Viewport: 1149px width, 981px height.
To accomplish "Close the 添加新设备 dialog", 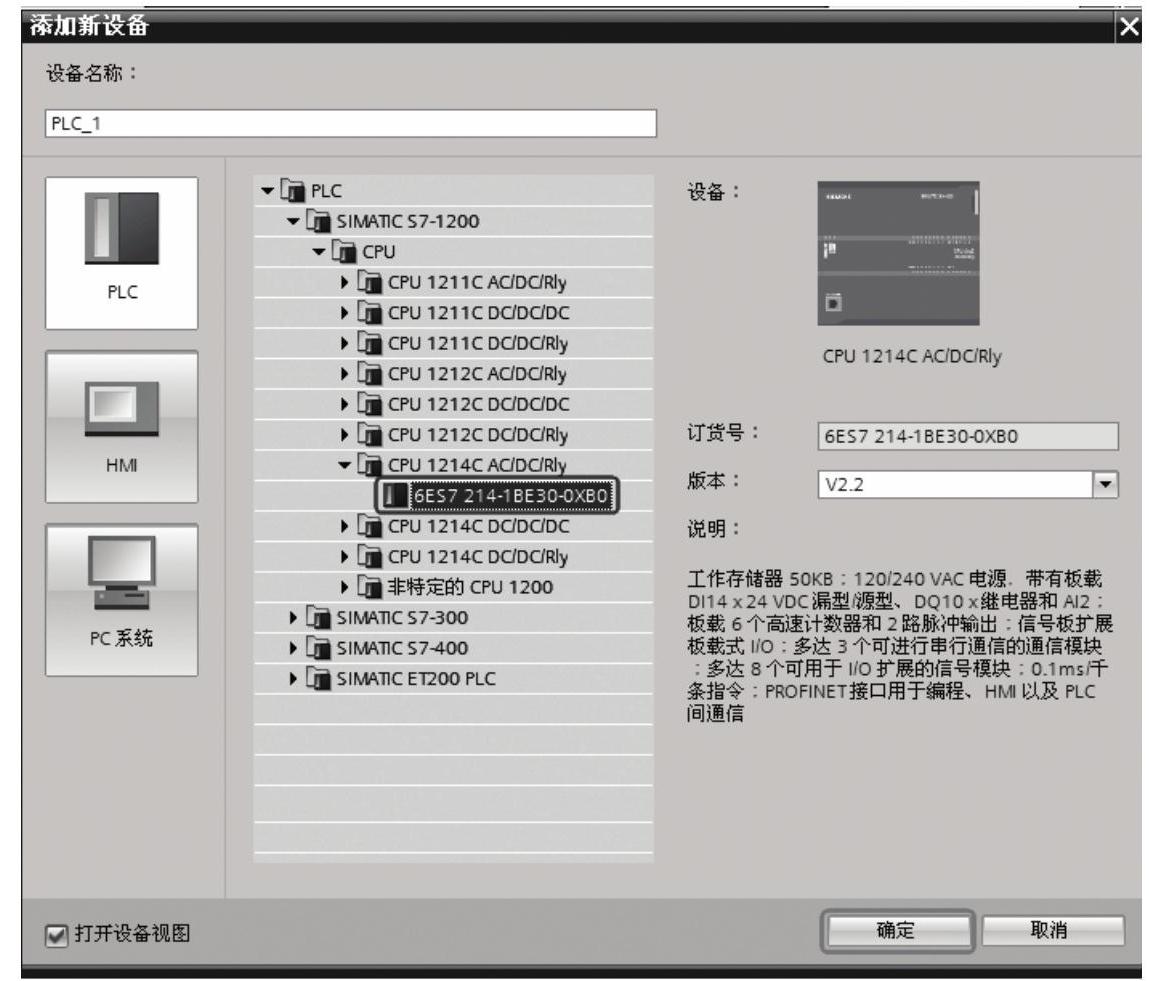I will (x=1130, y=26).
